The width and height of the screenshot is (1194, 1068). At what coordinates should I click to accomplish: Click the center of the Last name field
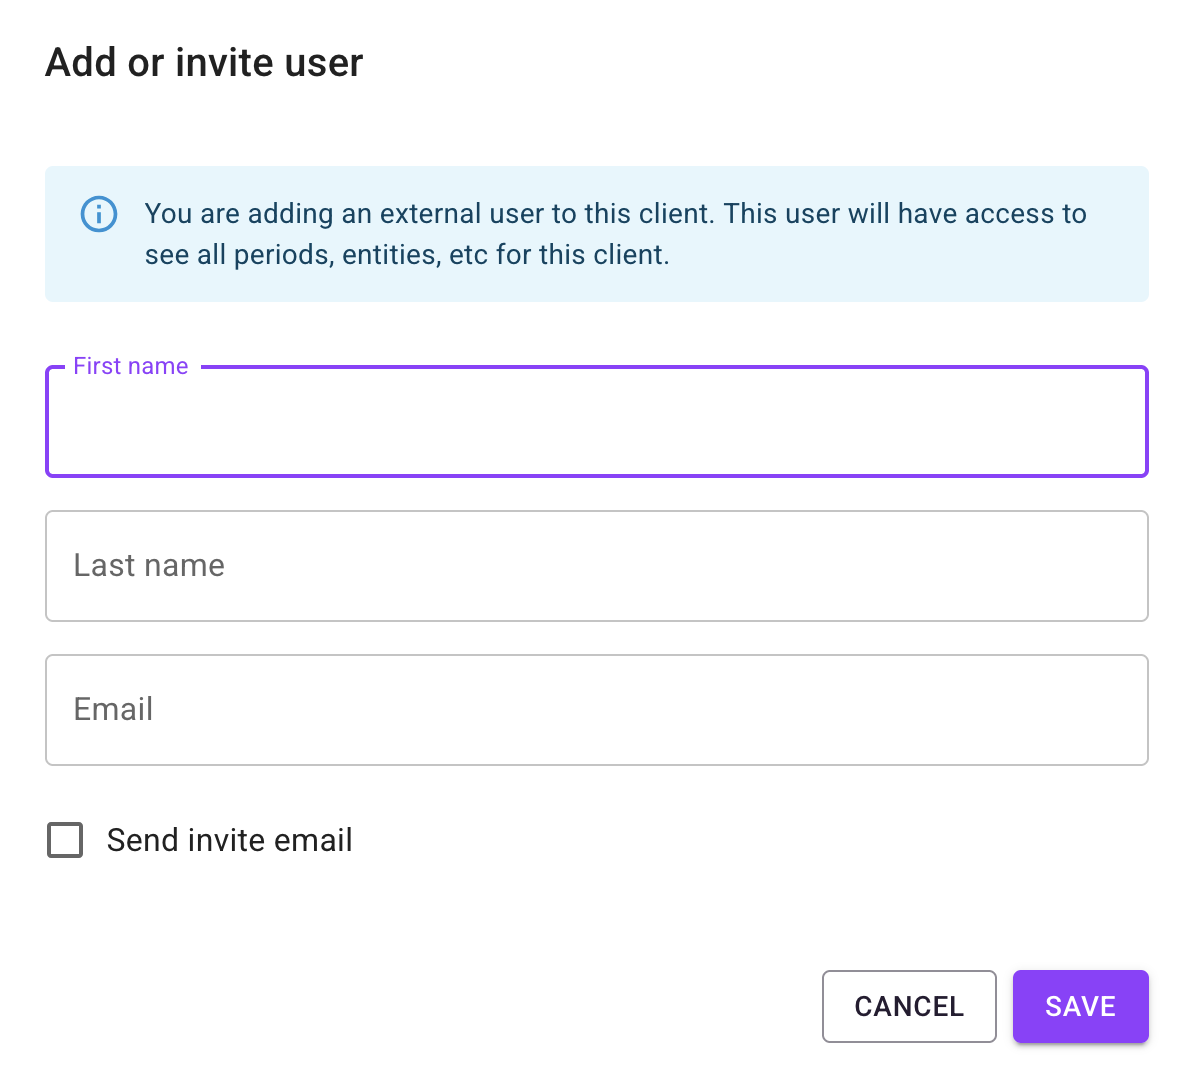point(597,566)
